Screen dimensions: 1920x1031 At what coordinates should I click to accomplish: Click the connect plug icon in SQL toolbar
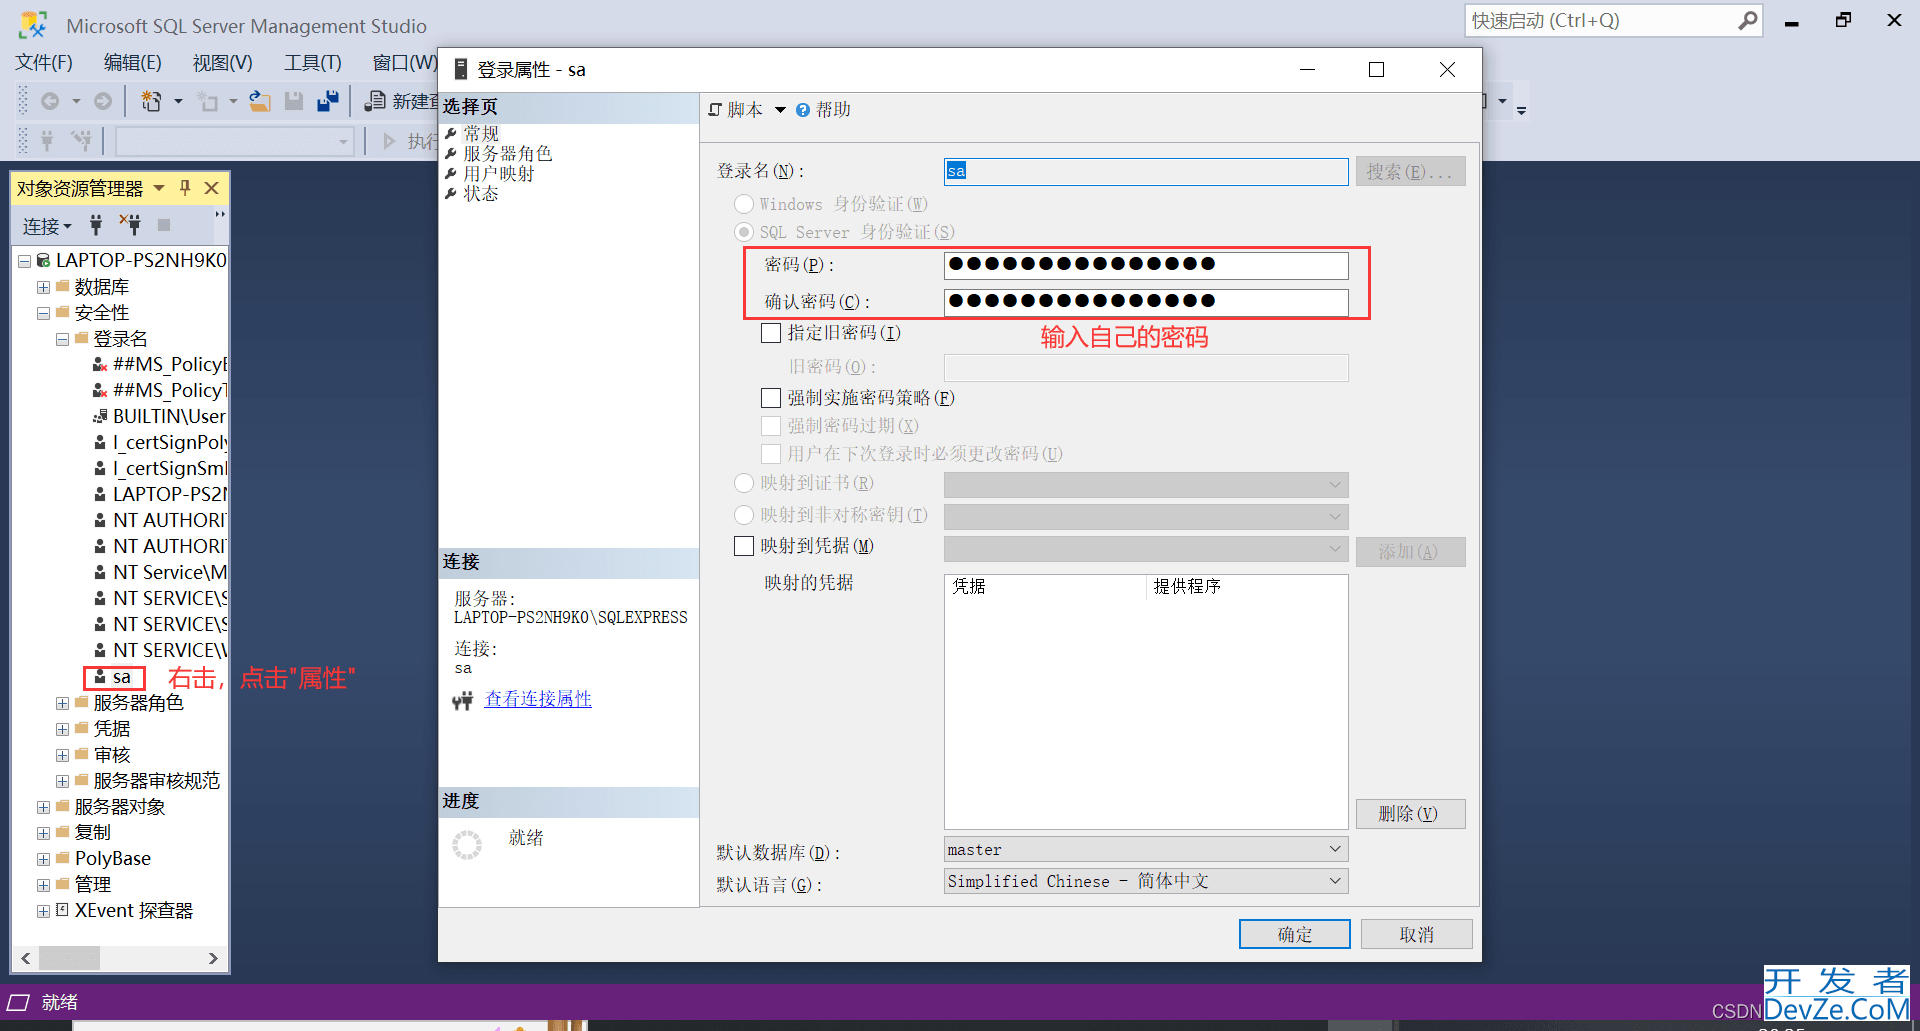[x=47, y=141]
